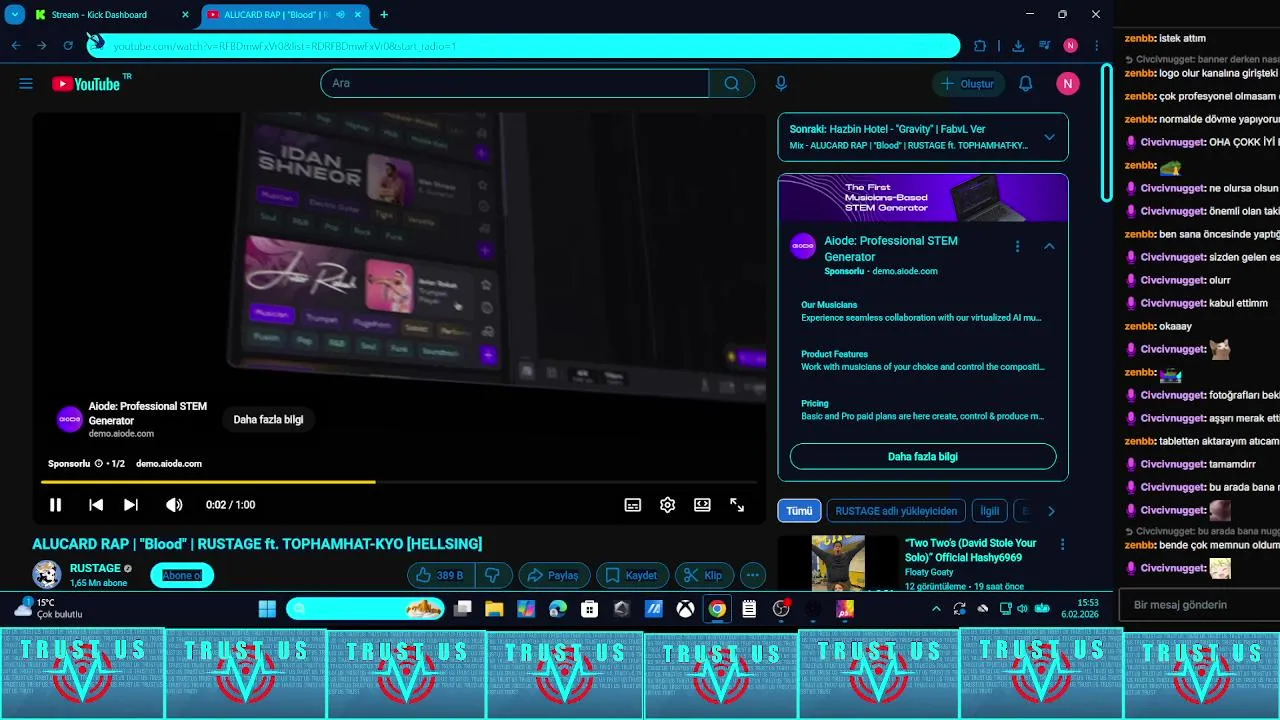Open the Product Features ad link
This screenshot has width=1280, height=720.
tap(834, 354)
